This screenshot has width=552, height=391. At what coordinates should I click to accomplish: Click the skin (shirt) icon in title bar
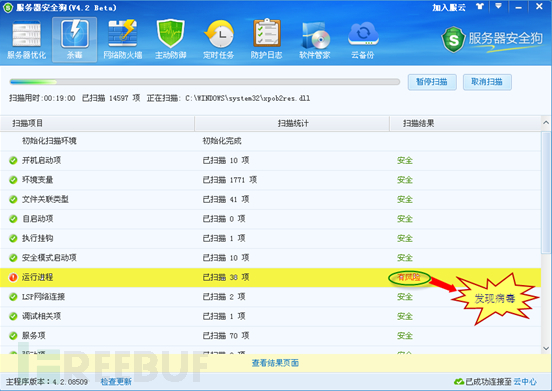point(479,6)
